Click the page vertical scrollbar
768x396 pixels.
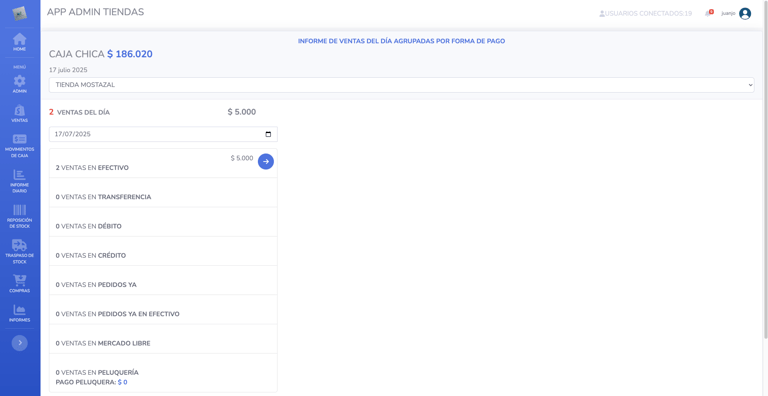[x=766, y=169]
